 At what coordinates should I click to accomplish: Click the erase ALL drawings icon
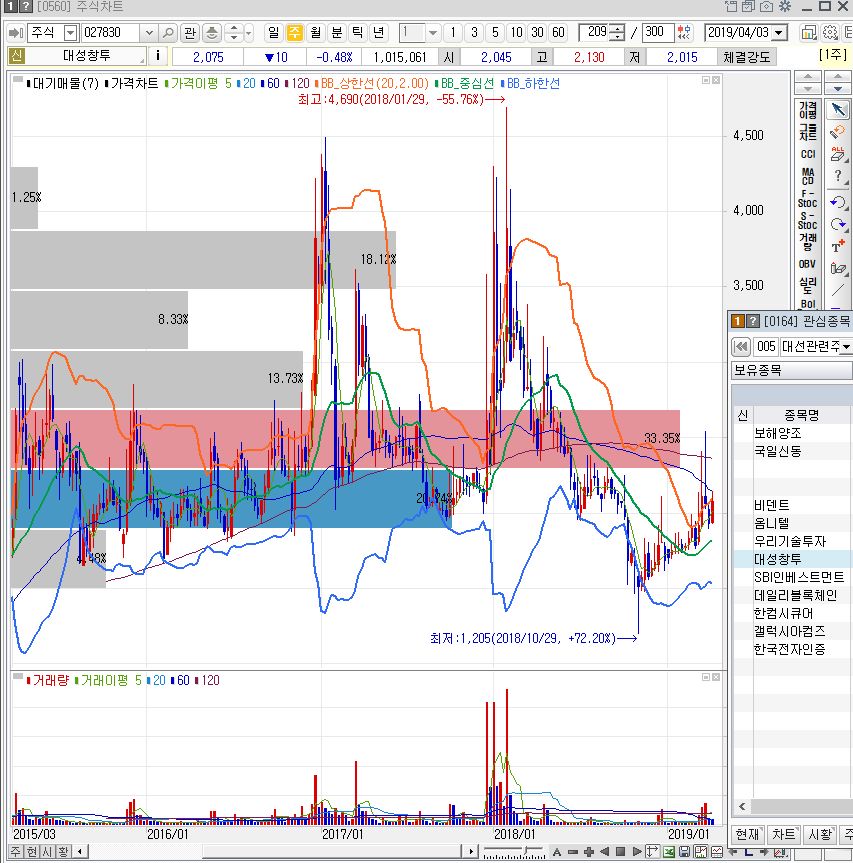tap(838, 154)
